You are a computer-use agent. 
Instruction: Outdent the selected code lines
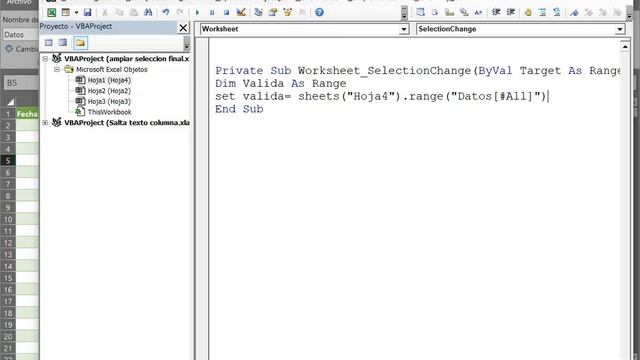pyautogui.click(x=510, y=12)
